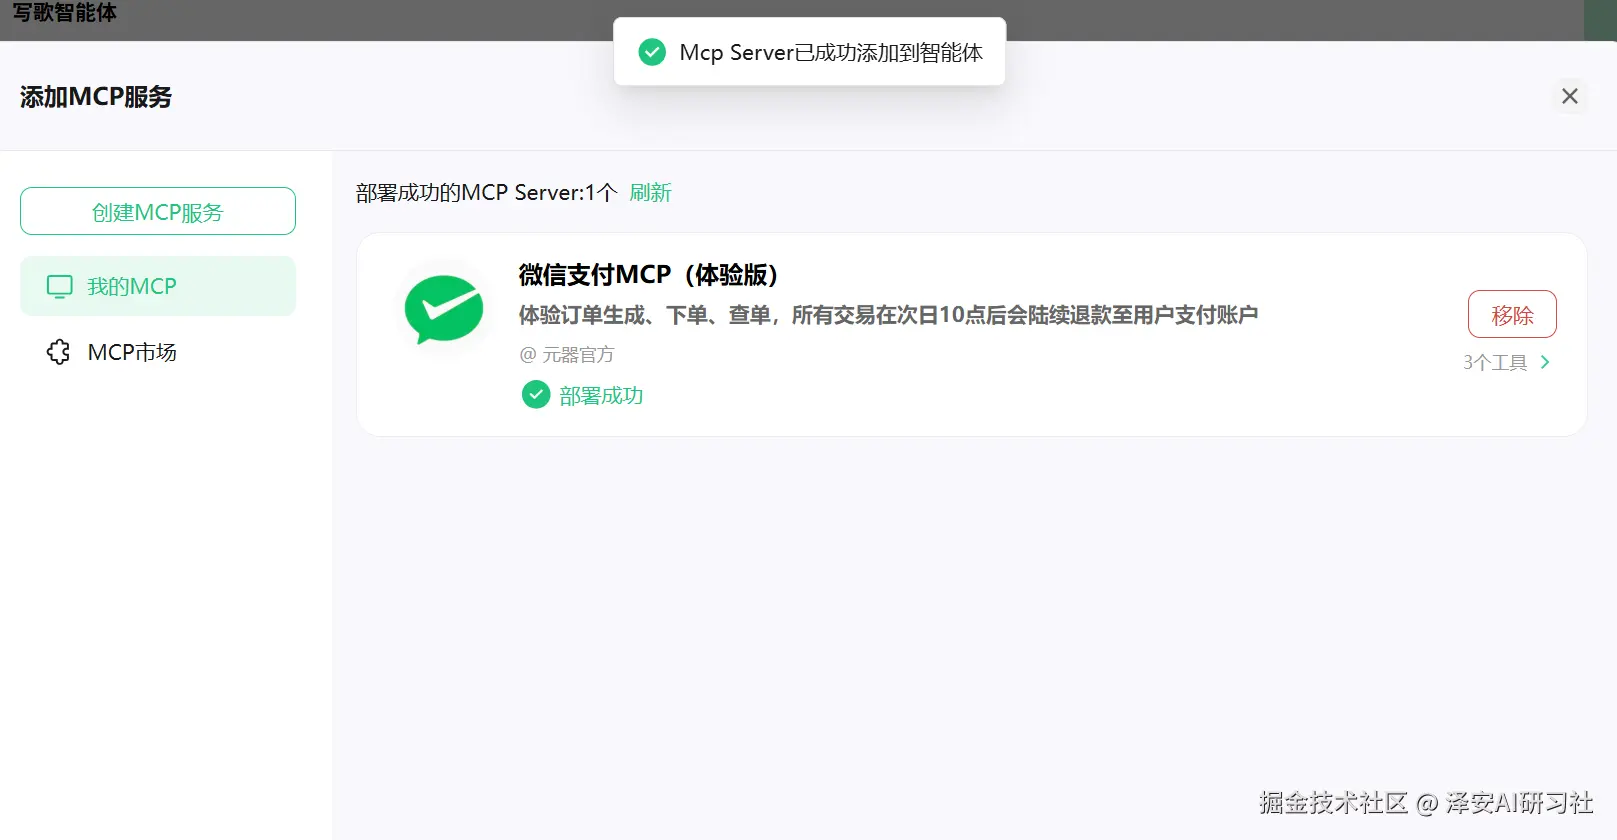Select the 我的MCP tab

pyautogui.click(x=158, y=286)
